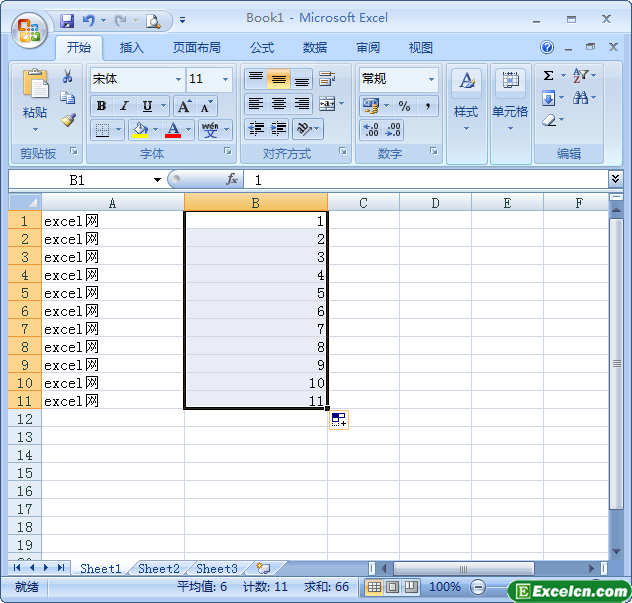The width and height of the screenshot is (632, 603).
Task: Open Find and Select binoculars
Action: click(x=580, y=98)
